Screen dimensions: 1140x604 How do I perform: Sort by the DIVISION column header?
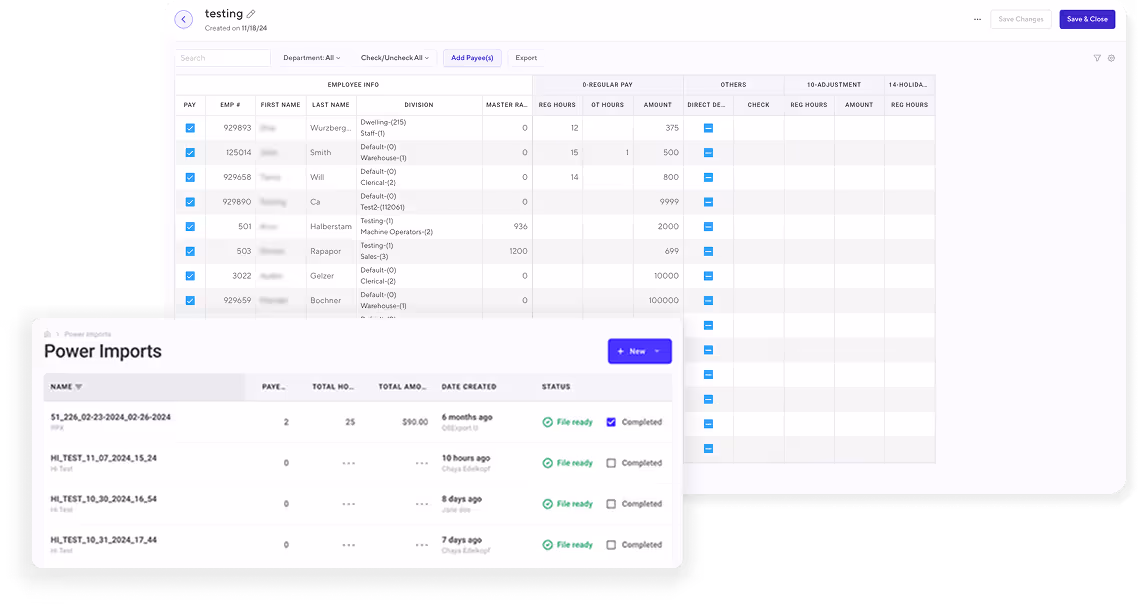coord(419,105)
